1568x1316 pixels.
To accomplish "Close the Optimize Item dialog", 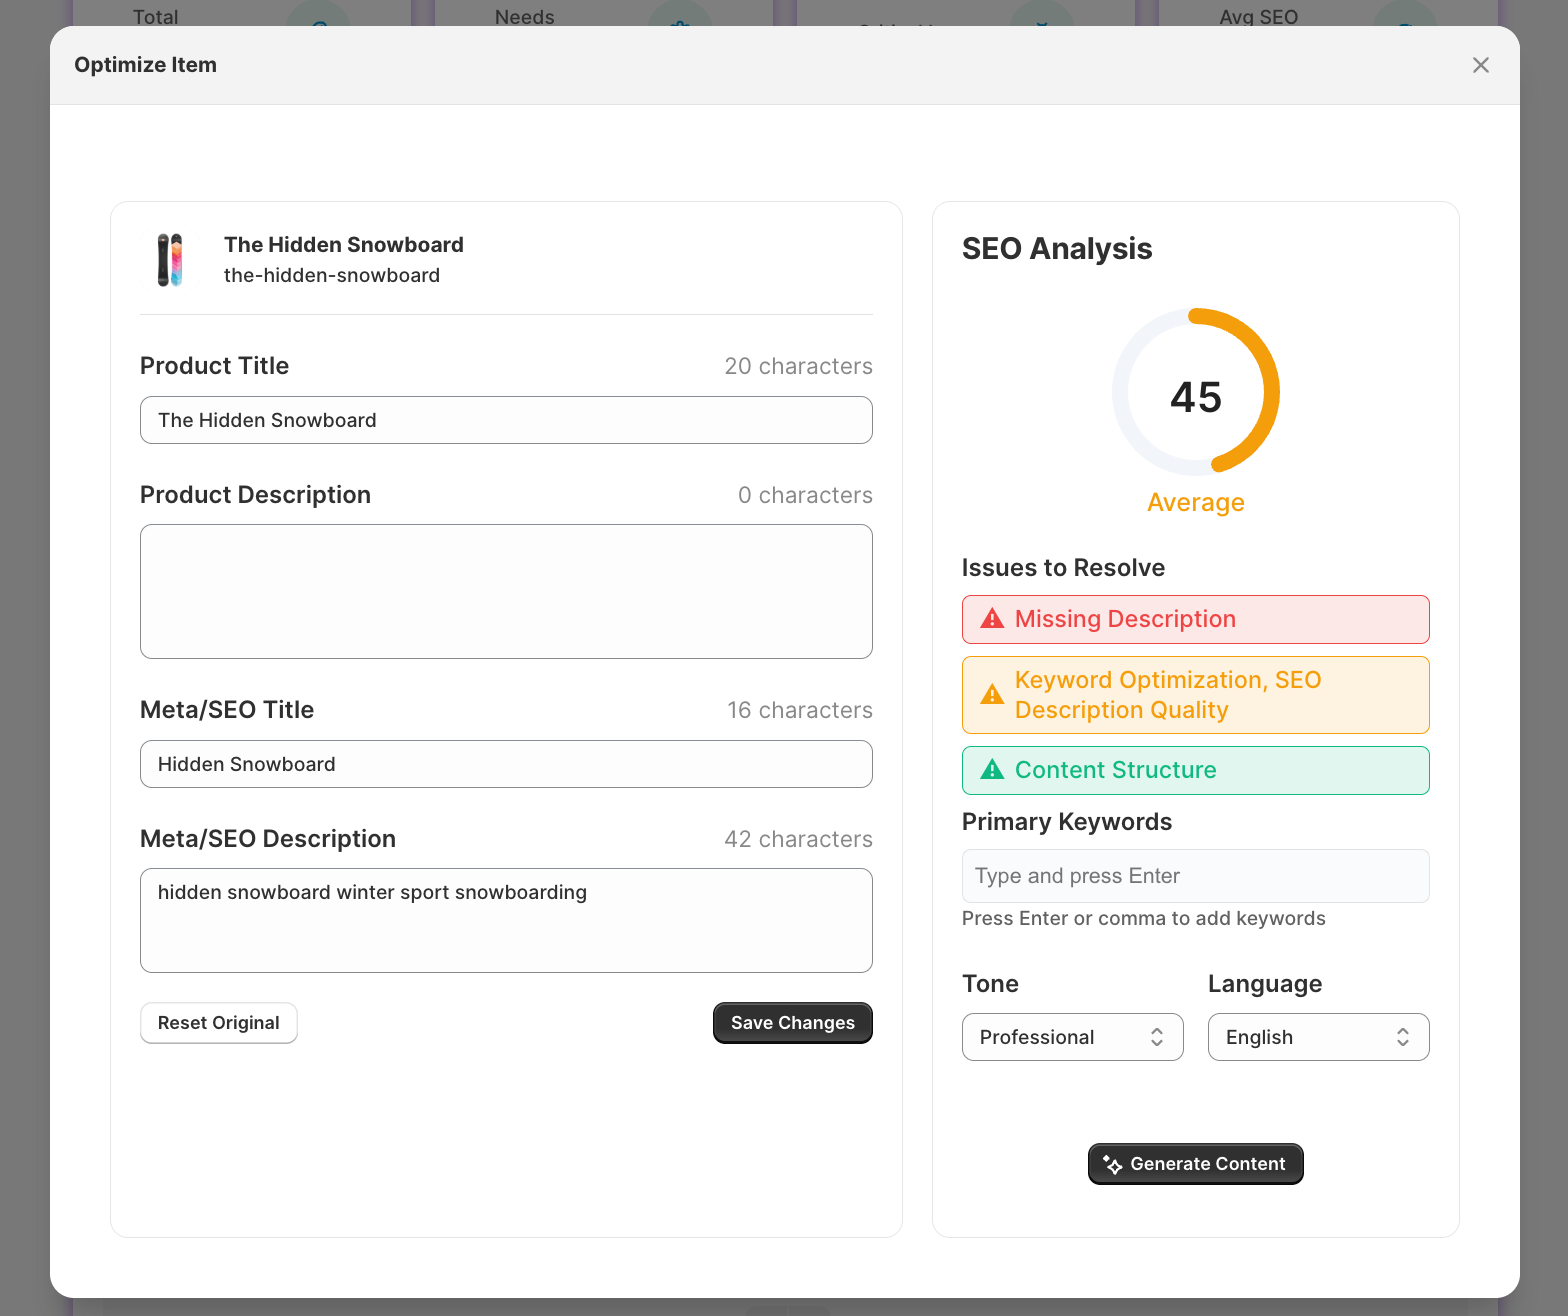I will (x=1480, y=65).
